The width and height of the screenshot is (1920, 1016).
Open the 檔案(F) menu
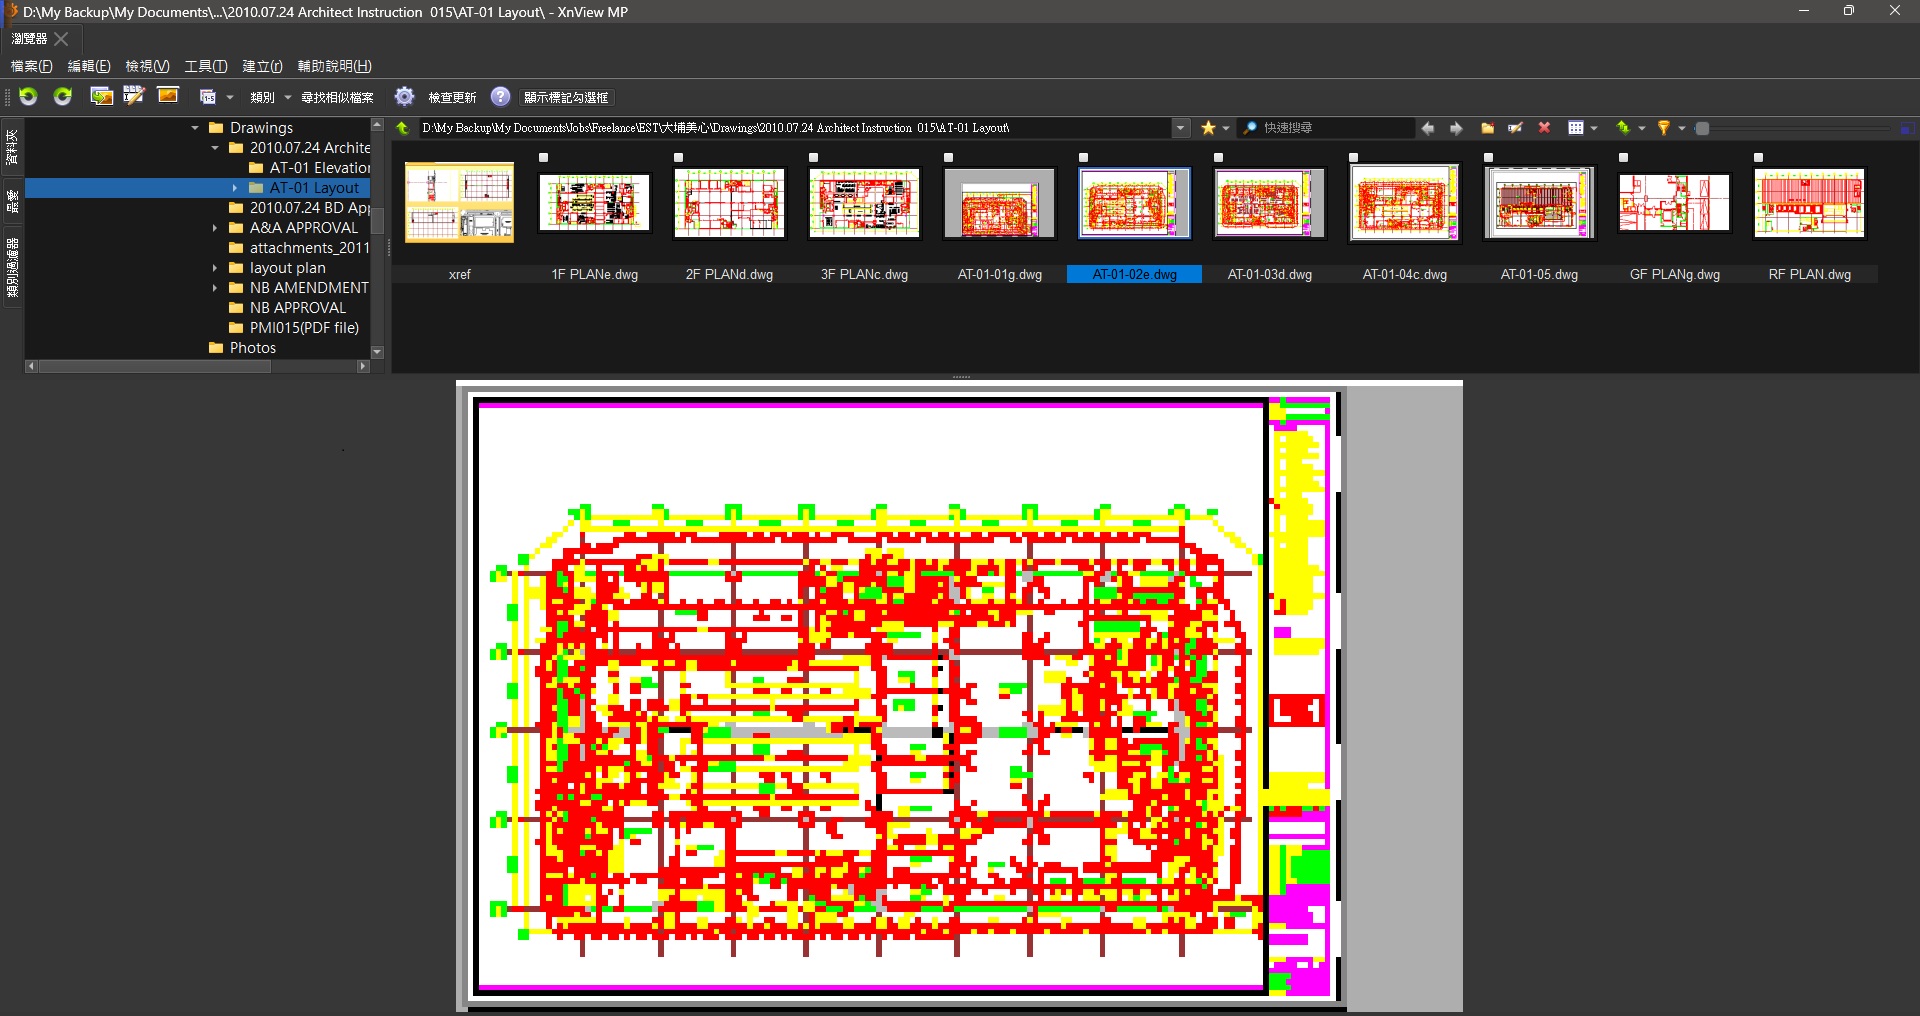pos(32,66)
